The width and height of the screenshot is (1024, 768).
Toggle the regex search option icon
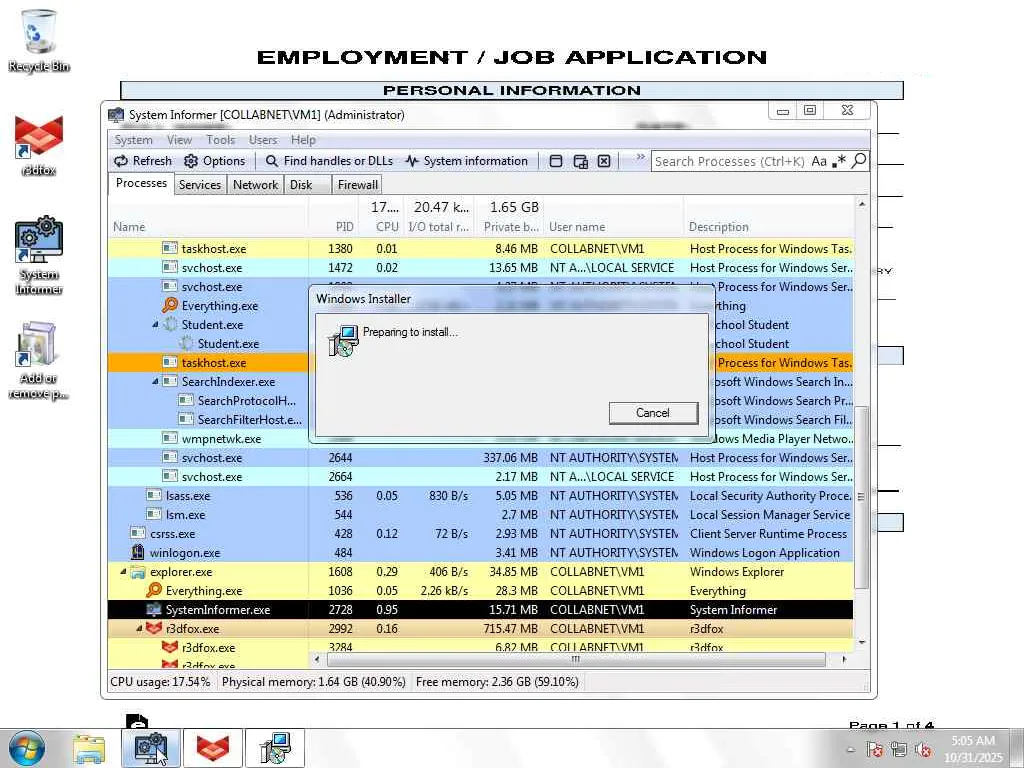[839, 161]
